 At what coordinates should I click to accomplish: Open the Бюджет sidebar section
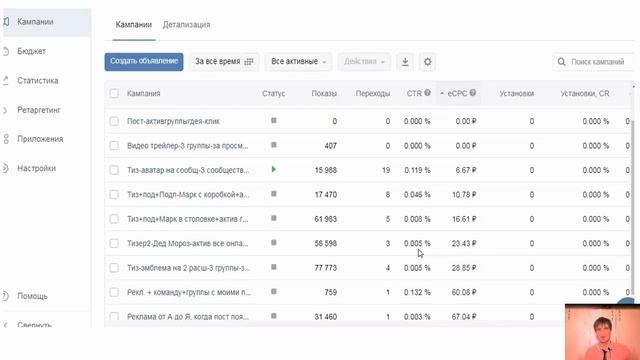31,51
